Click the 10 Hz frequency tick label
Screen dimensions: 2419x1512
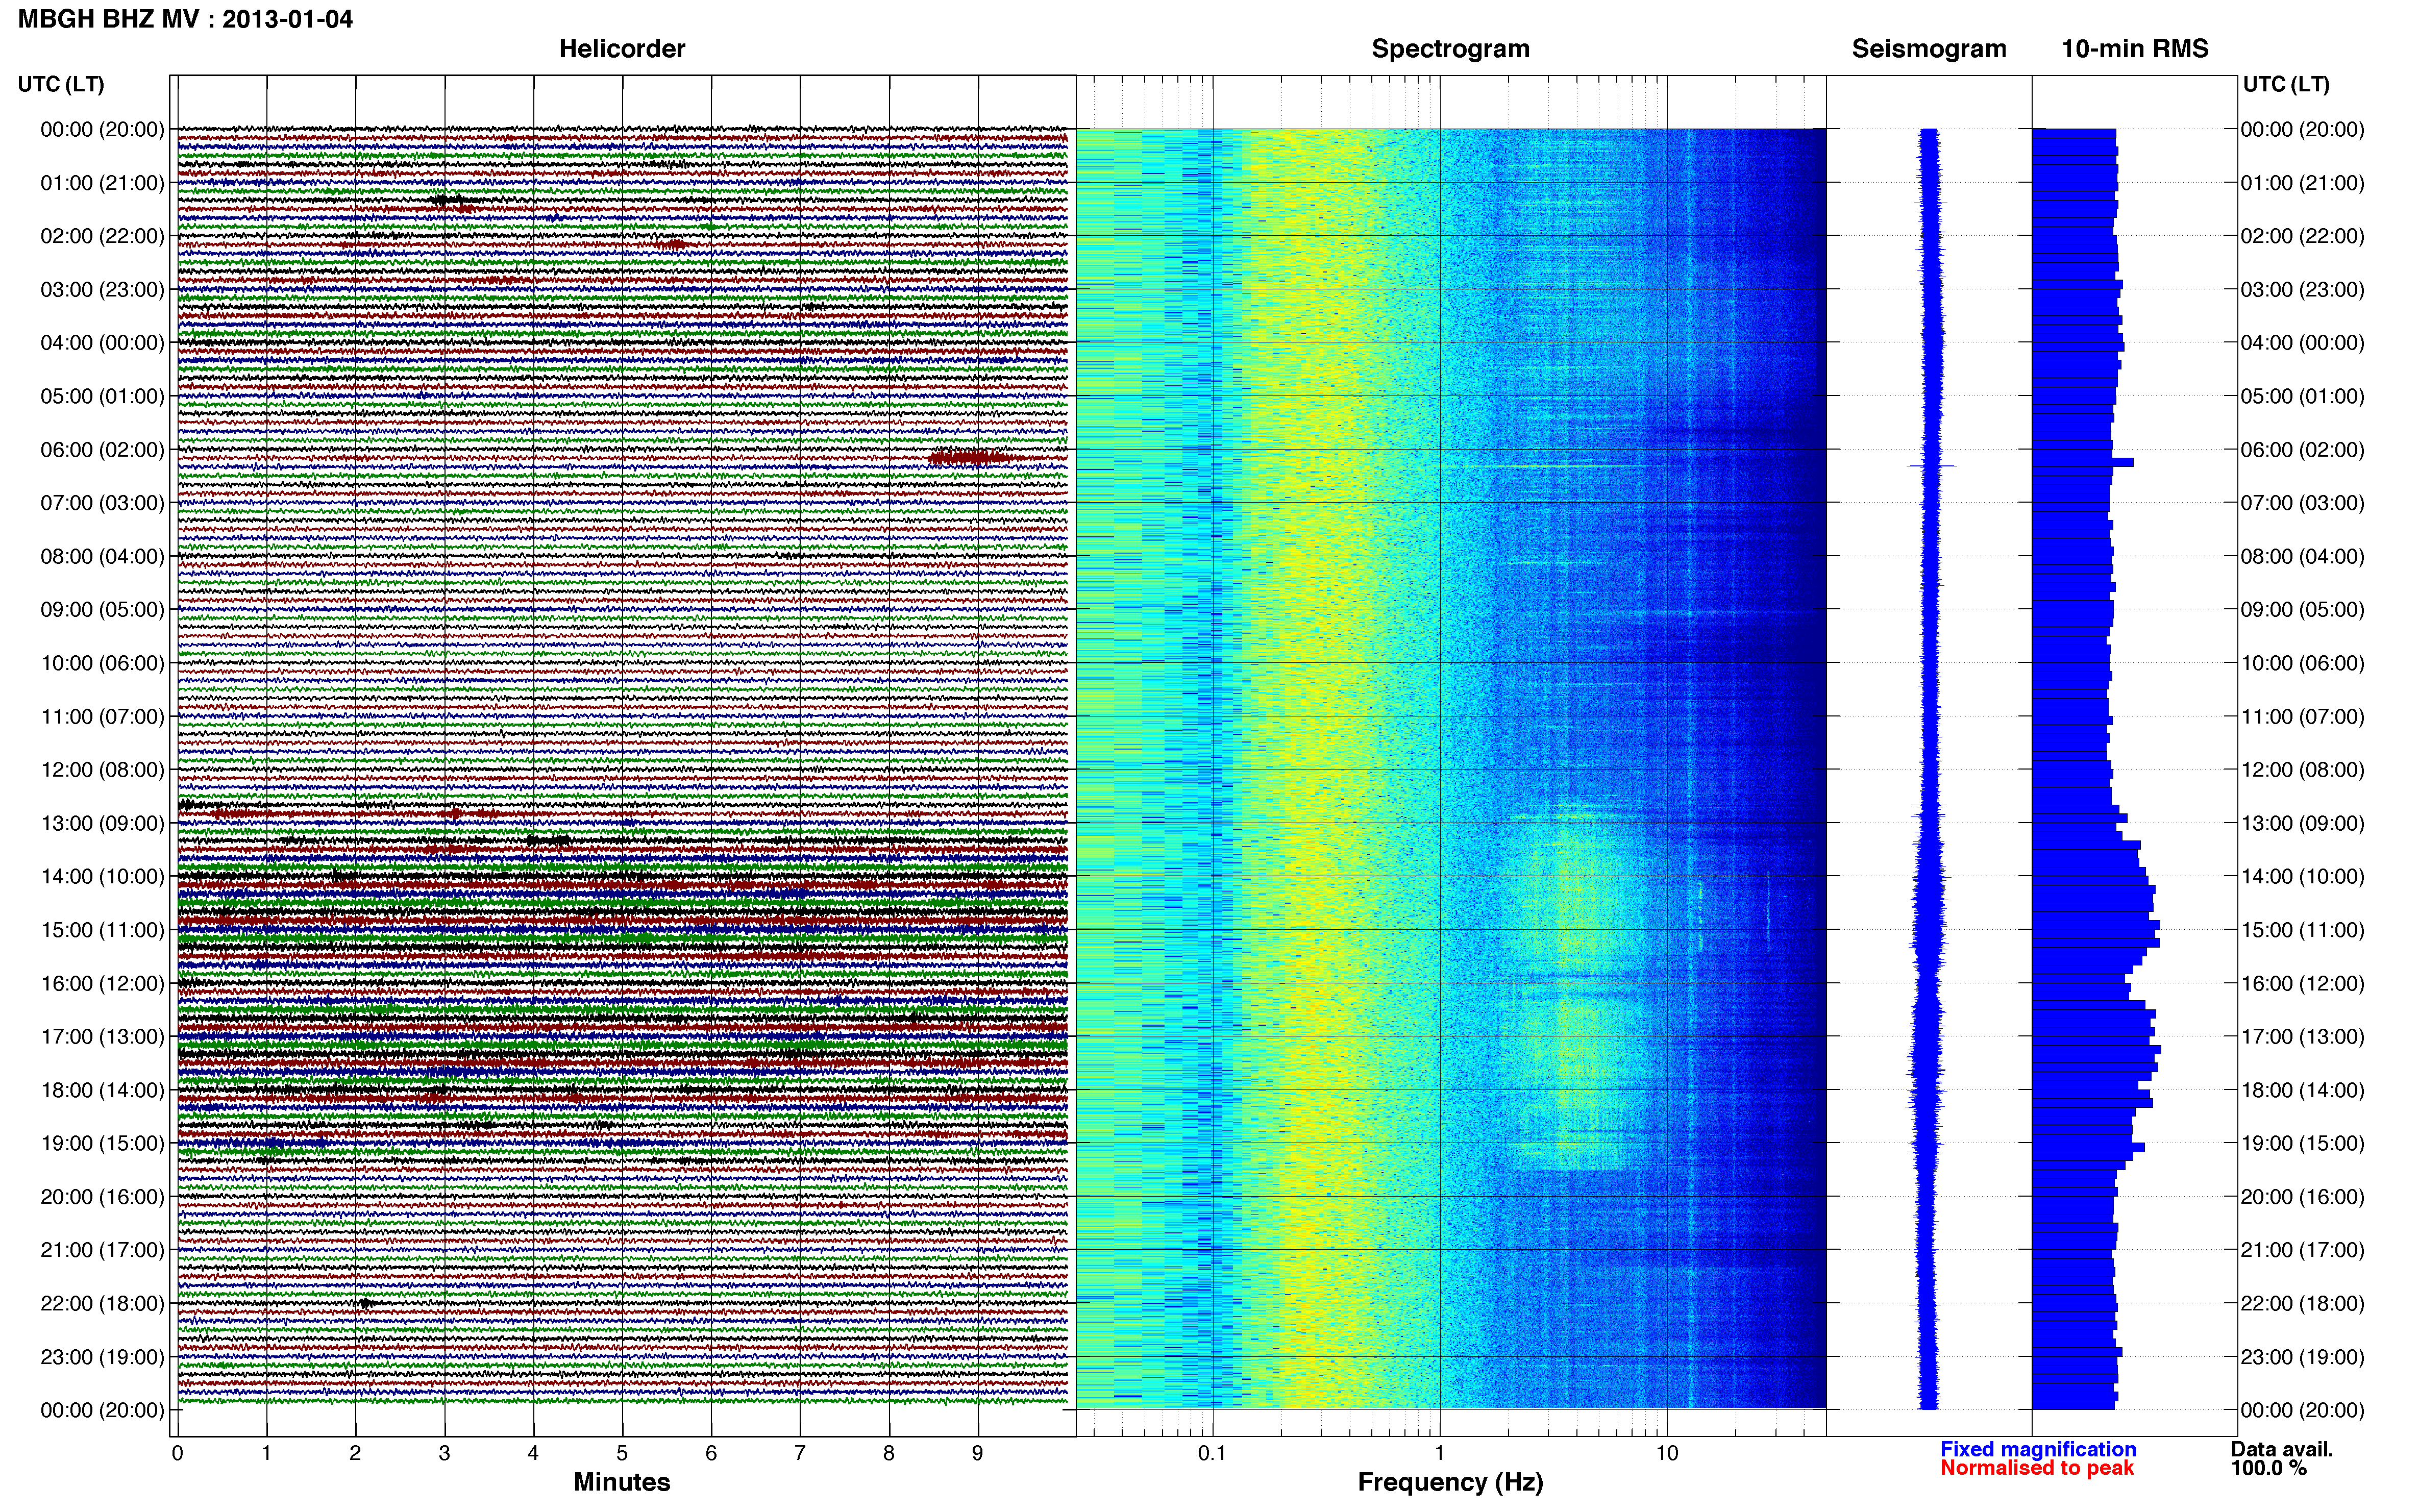1667,1453
